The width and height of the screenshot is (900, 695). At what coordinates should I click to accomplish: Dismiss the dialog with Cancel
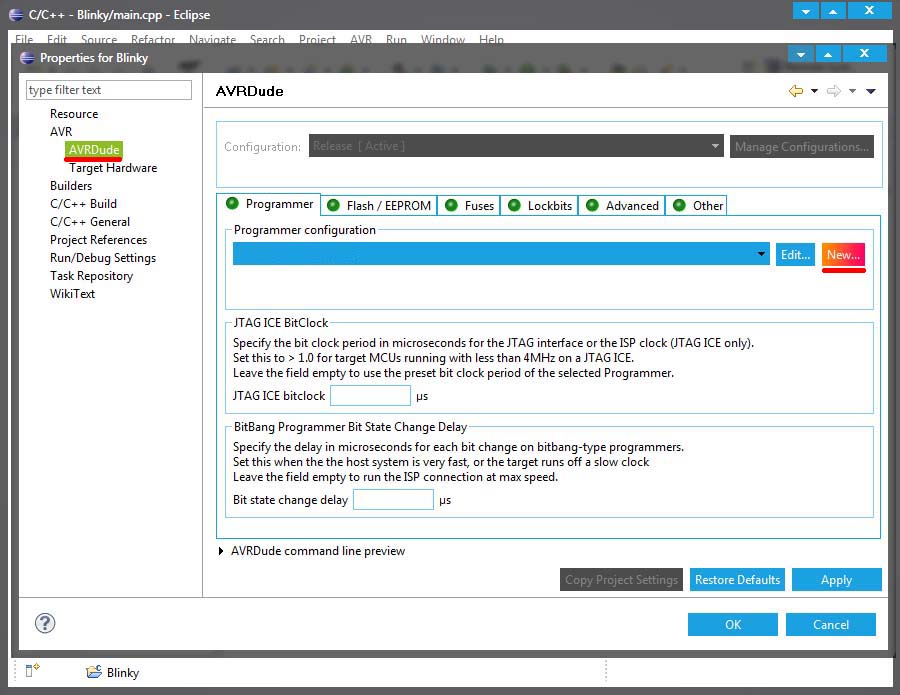(x=831, y=624)
